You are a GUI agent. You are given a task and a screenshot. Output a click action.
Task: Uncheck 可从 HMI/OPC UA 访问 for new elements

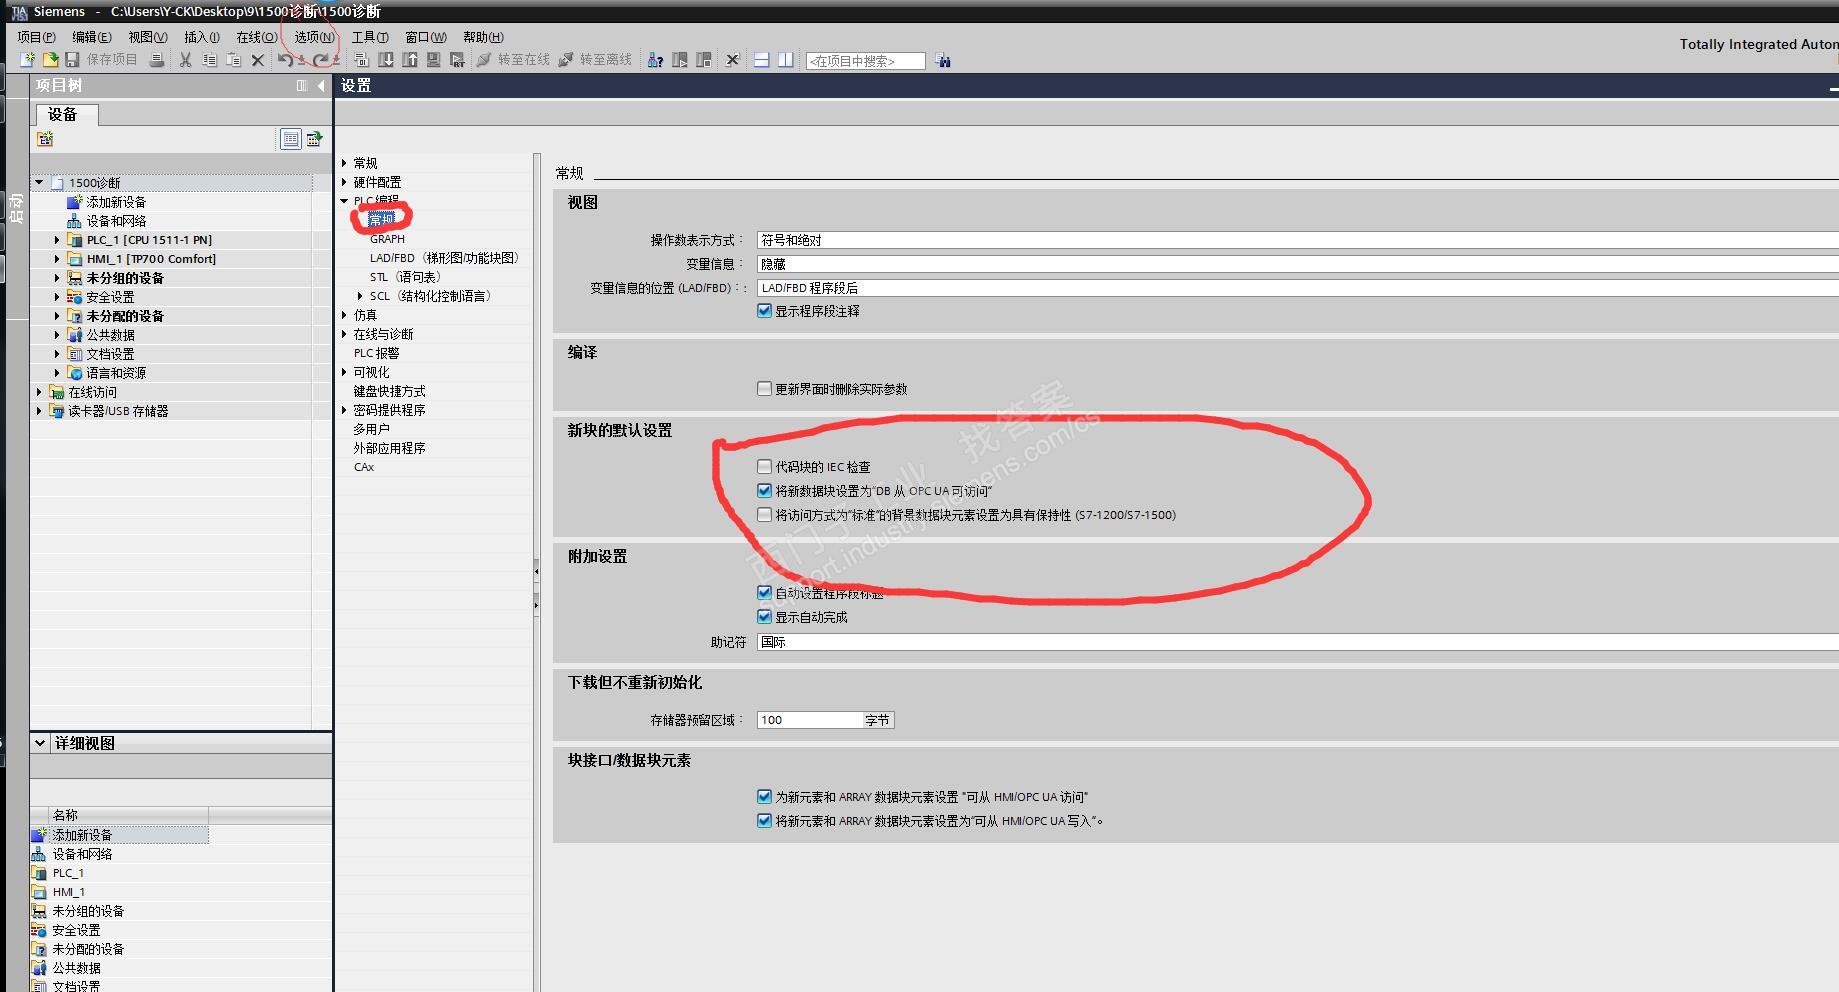pos(765,797)
